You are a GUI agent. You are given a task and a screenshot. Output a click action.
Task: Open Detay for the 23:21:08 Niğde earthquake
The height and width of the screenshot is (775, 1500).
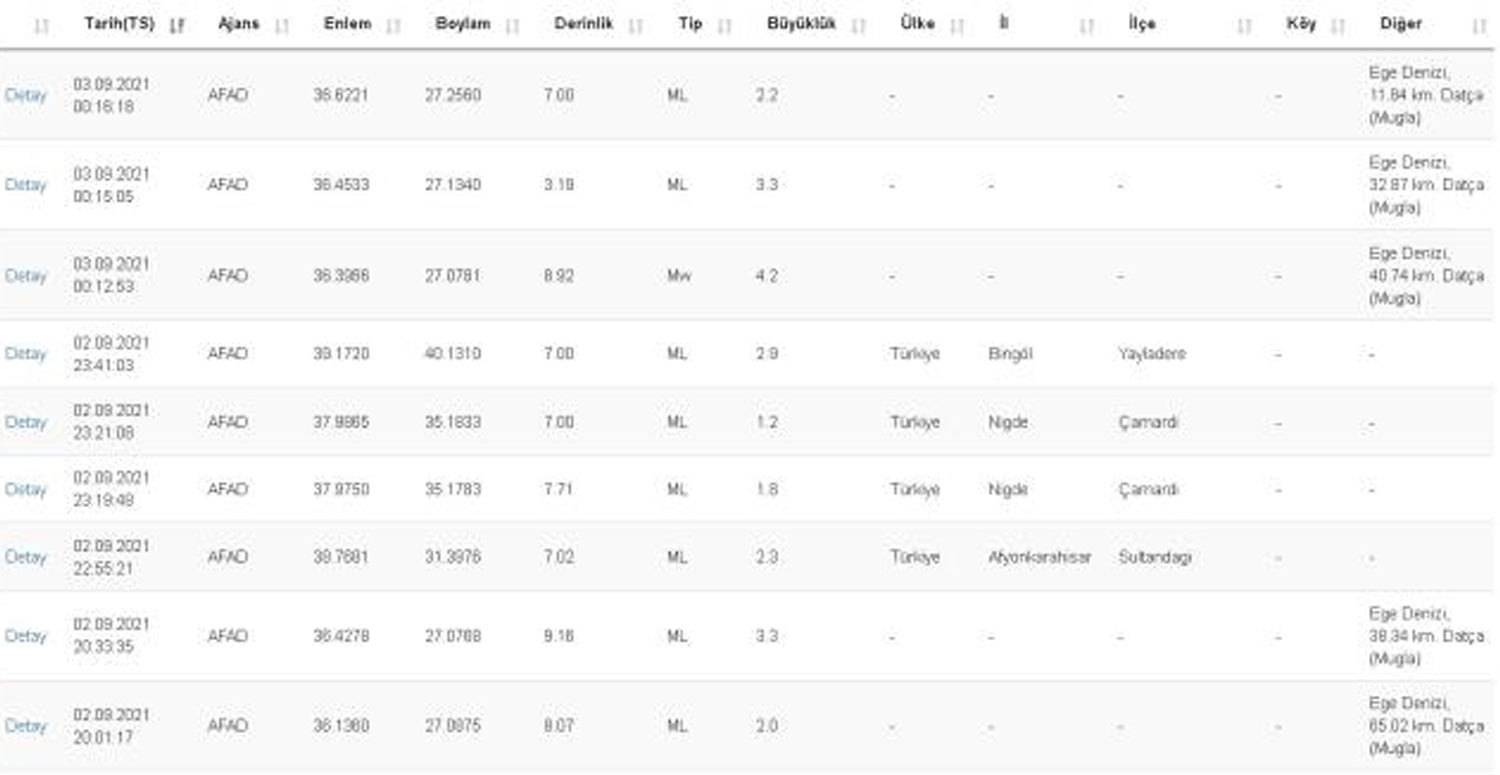[25, 421]
